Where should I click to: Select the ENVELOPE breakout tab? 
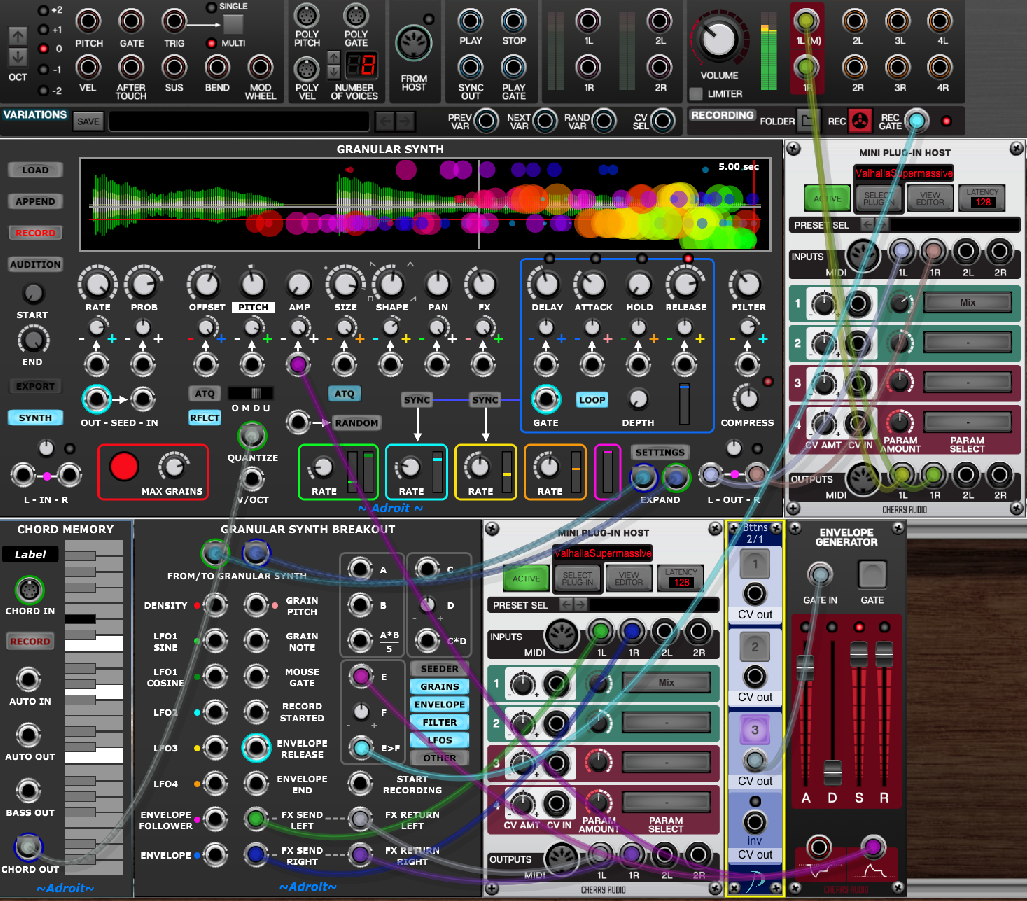pos(439,705)
